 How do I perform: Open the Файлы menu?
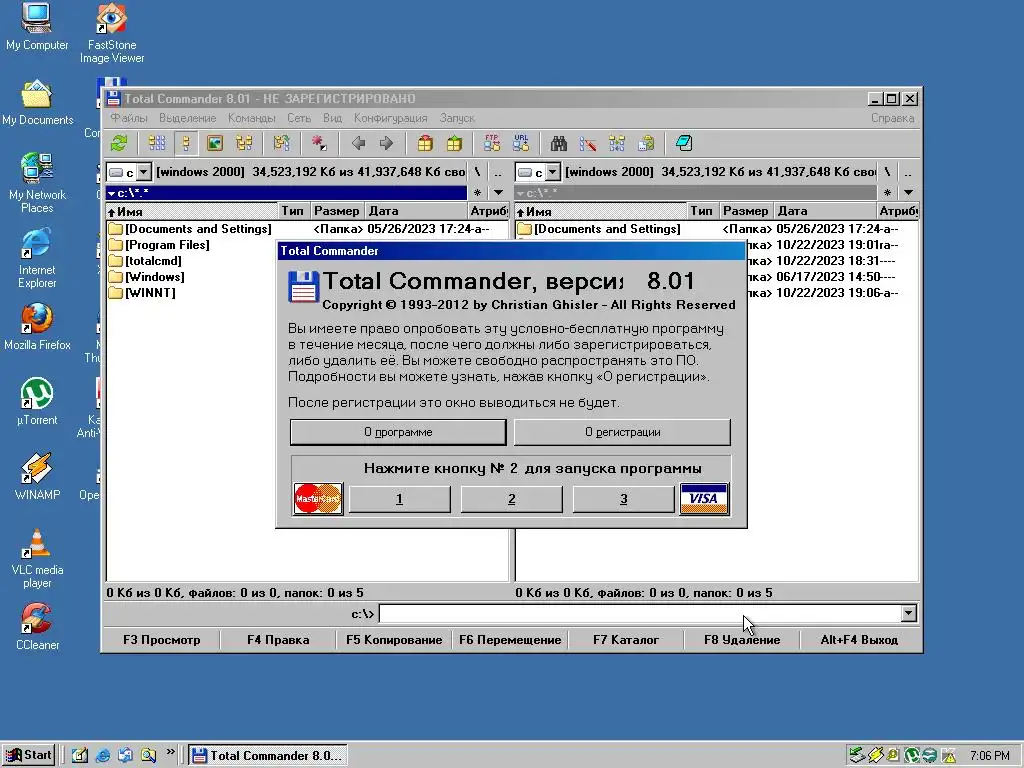(129, 118)
